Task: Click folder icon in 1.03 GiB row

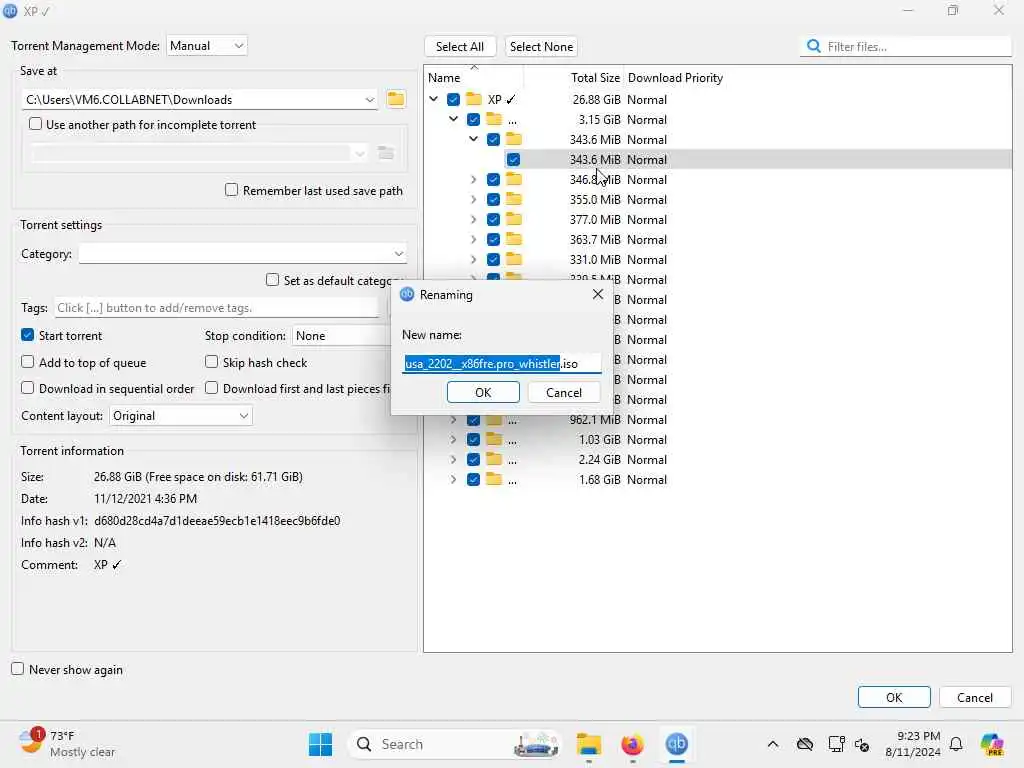Action: coord(494,440)
